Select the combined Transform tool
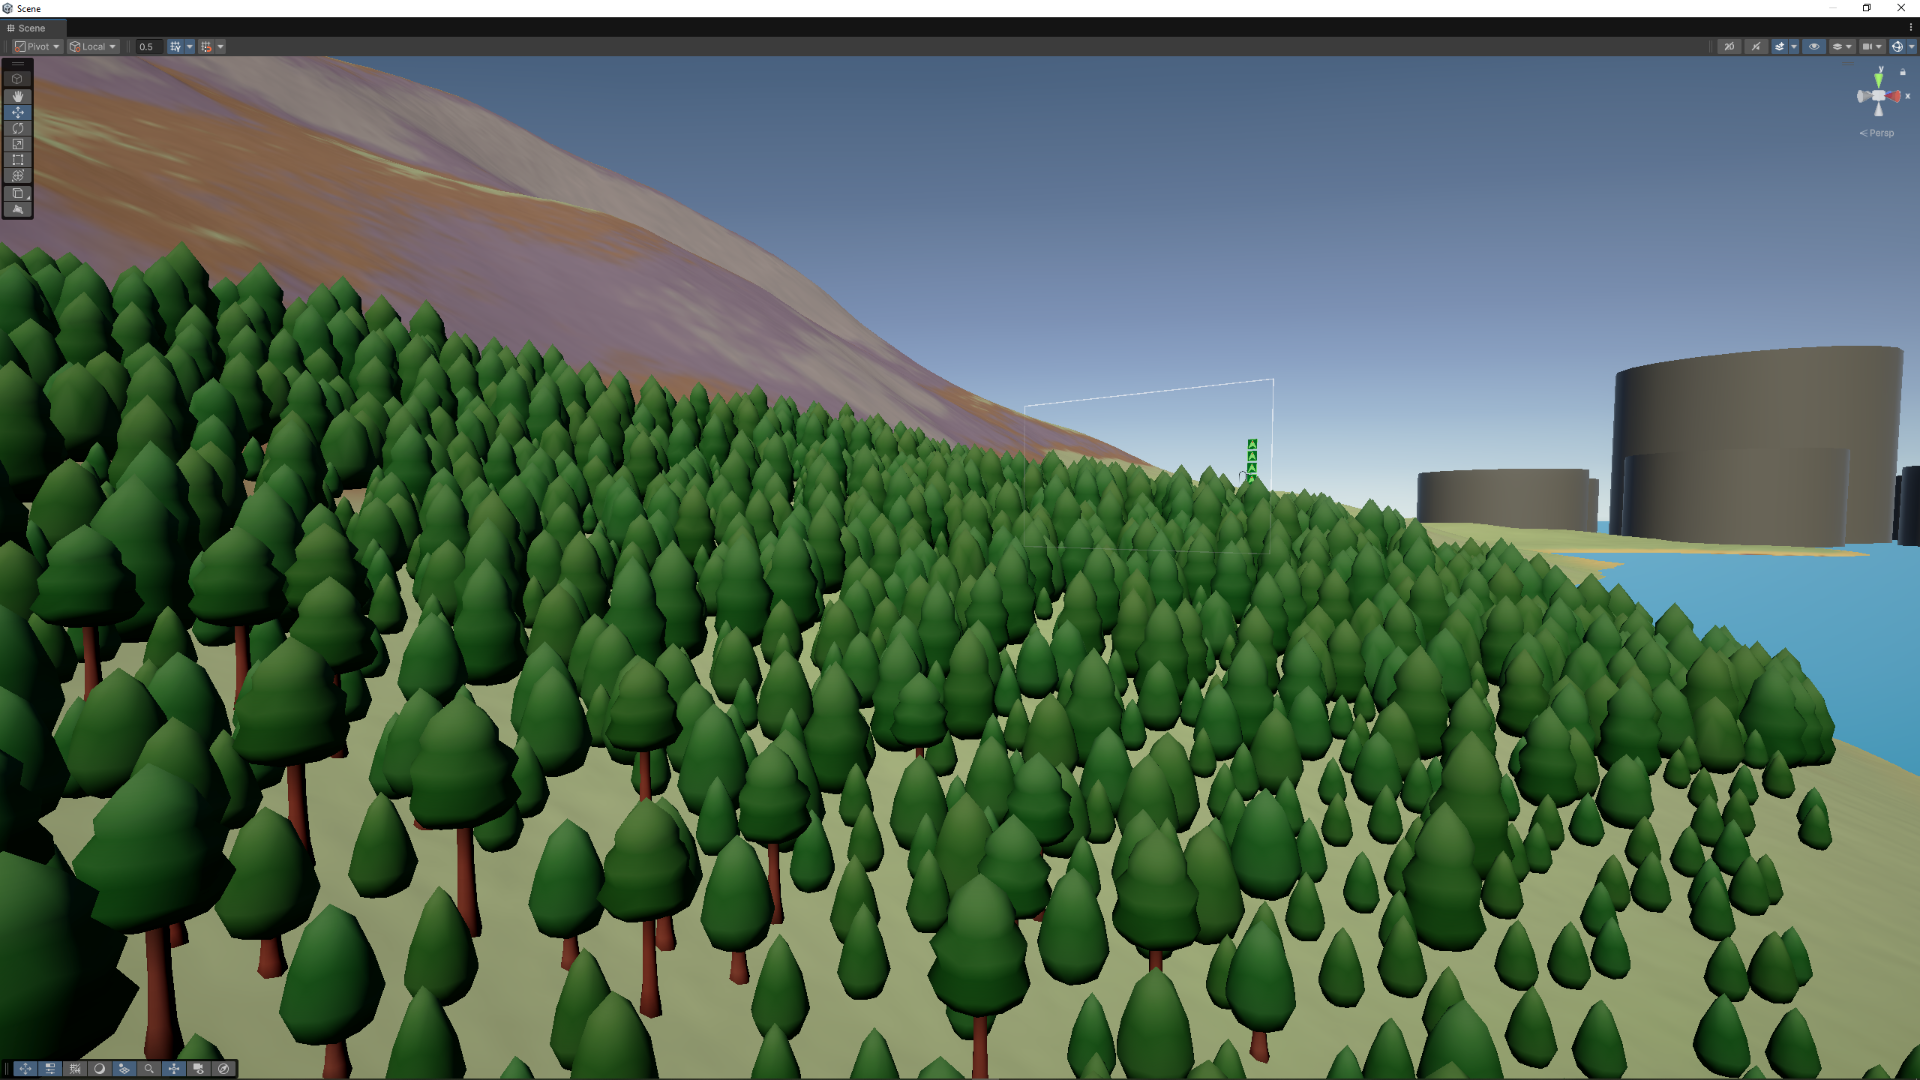The height and width of the screenshot is (1080, 1920). 18,176
